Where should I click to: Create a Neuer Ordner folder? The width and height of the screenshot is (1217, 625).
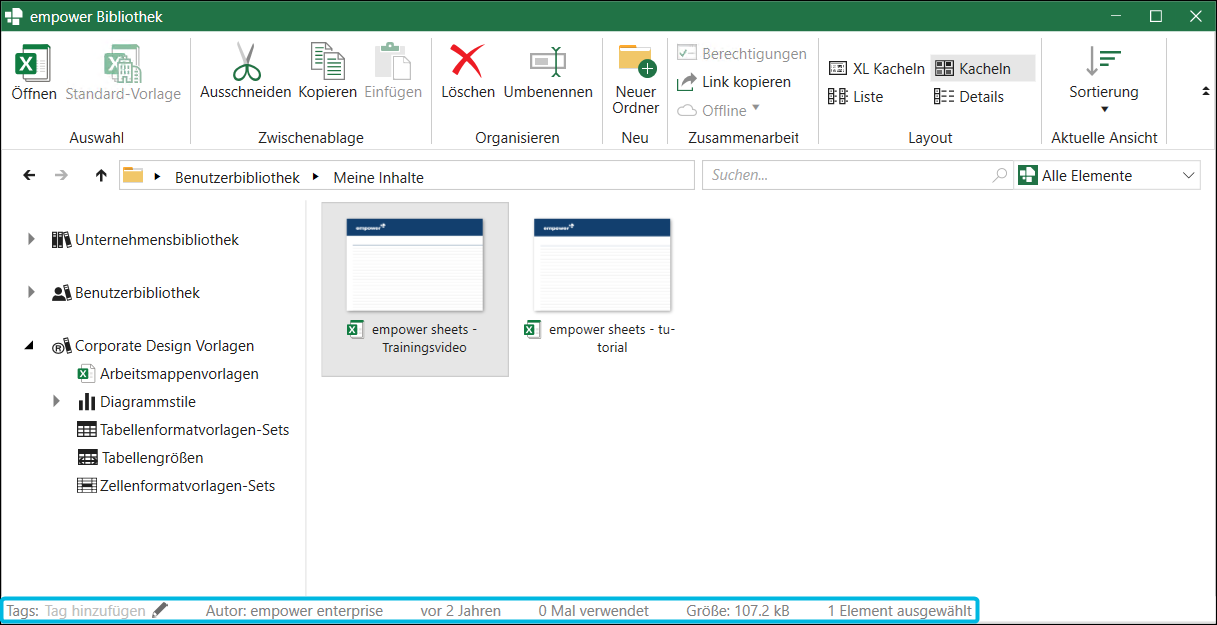click(x=636, y=80)
